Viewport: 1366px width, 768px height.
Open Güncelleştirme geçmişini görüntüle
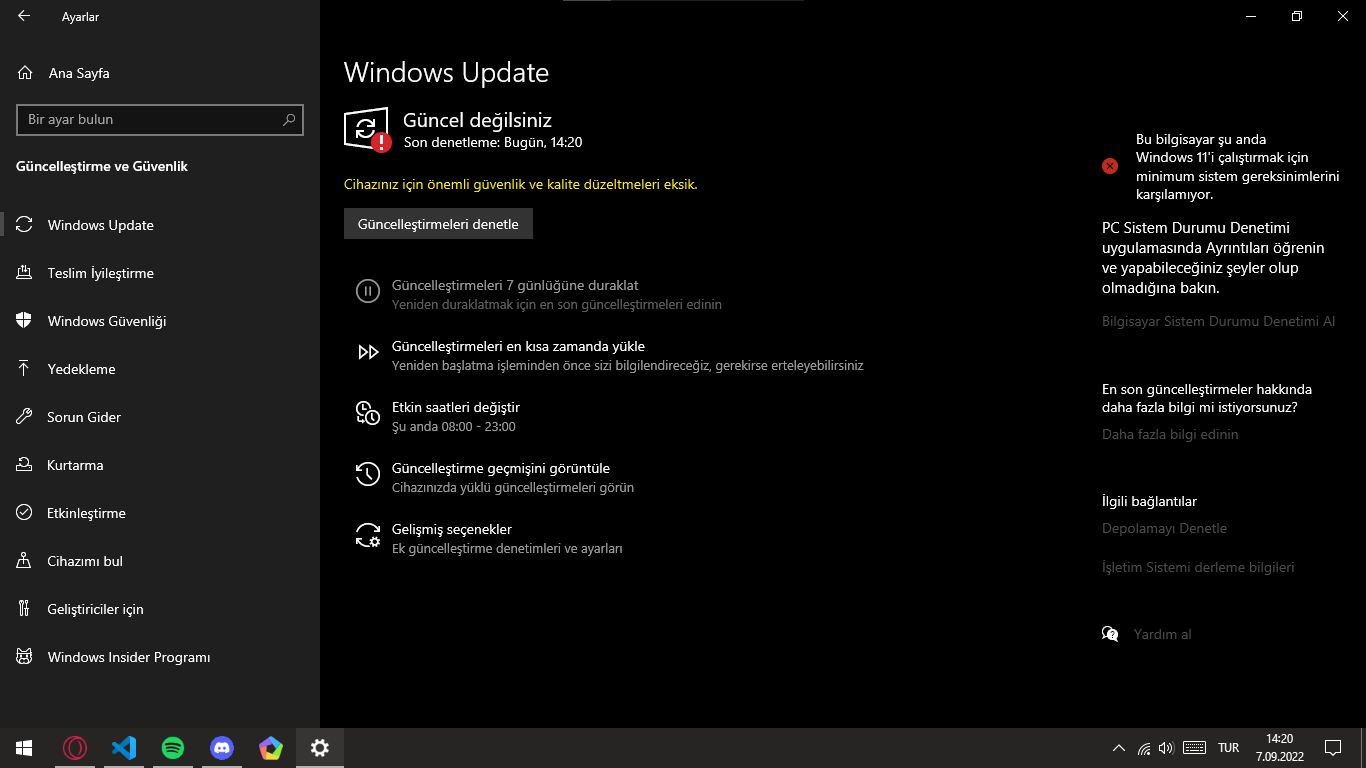[501, 468]
